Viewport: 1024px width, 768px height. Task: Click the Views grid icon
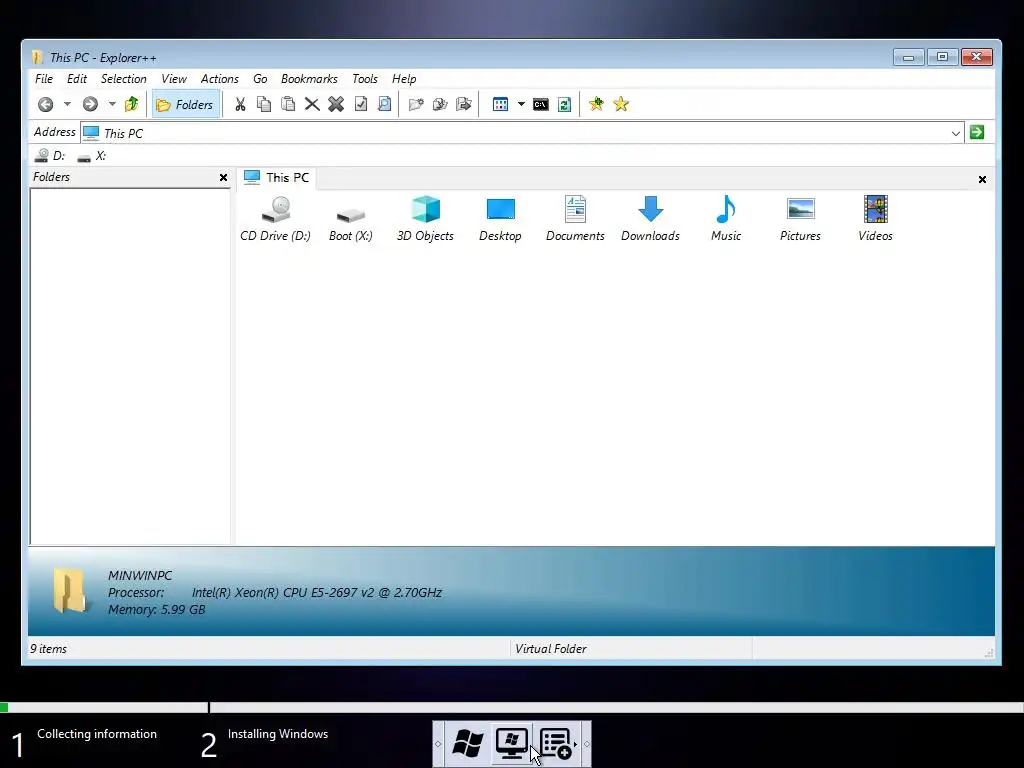(x=500, y=104)
